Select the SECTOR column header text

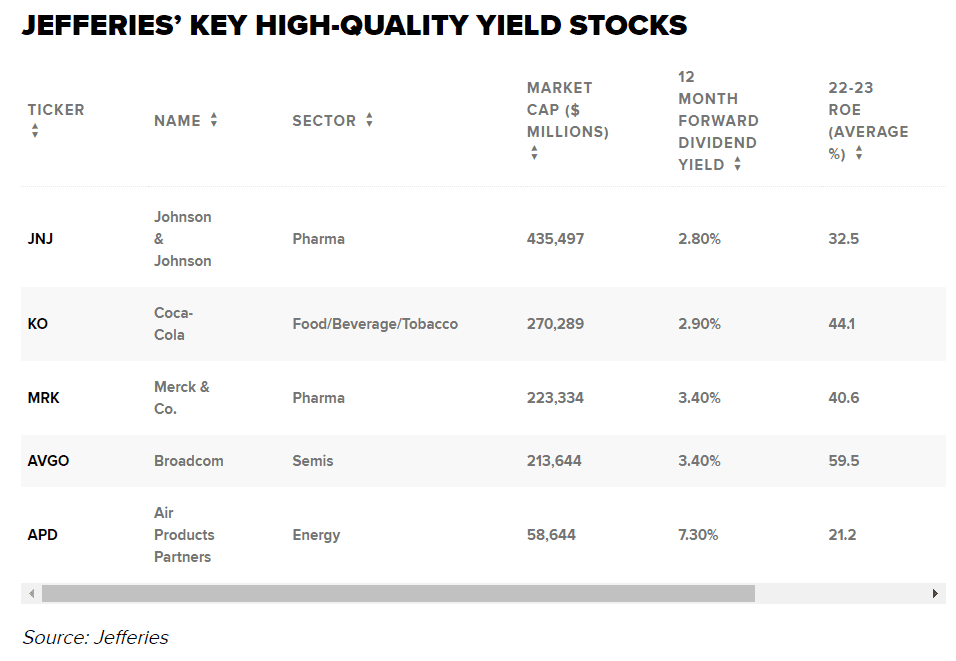click(x=324, y=121)
